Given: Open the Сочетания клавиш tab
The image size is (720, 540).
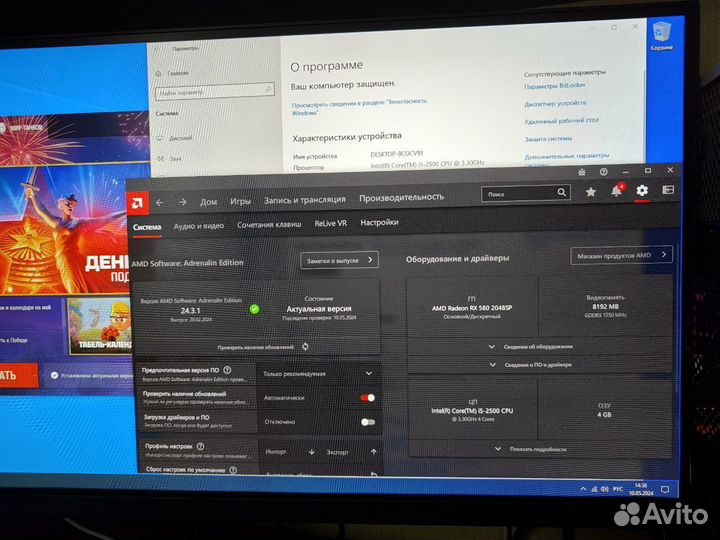Looking at the screenshot, I should pyautogui.click(x=269, y=224).
